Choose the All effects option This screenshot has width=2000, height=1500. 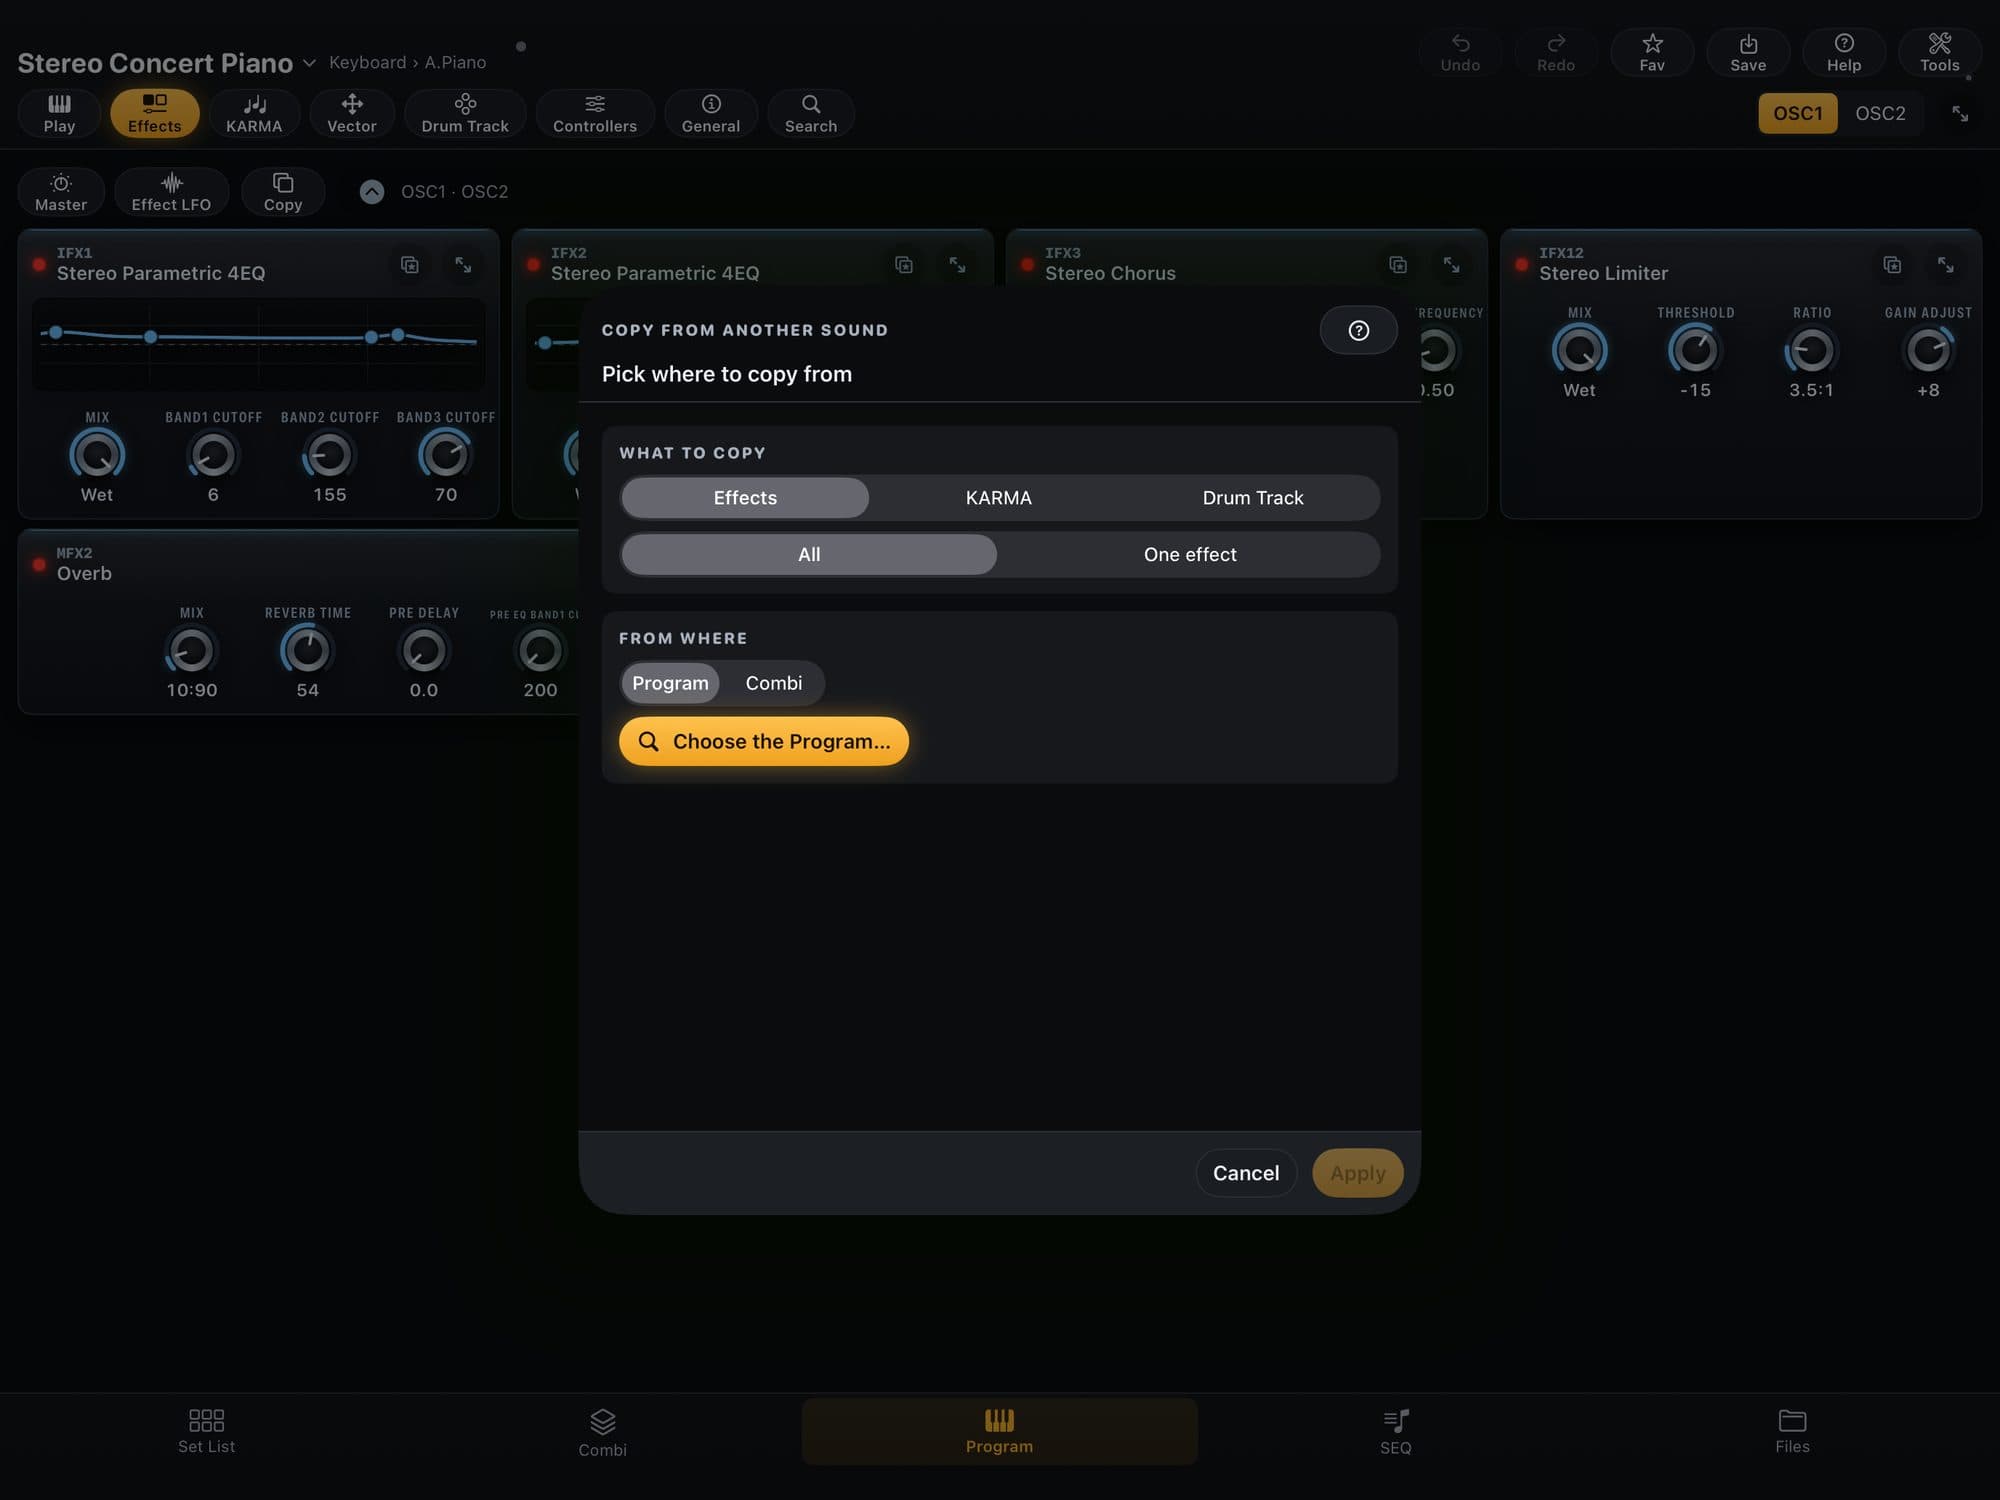tap(809, 555)
